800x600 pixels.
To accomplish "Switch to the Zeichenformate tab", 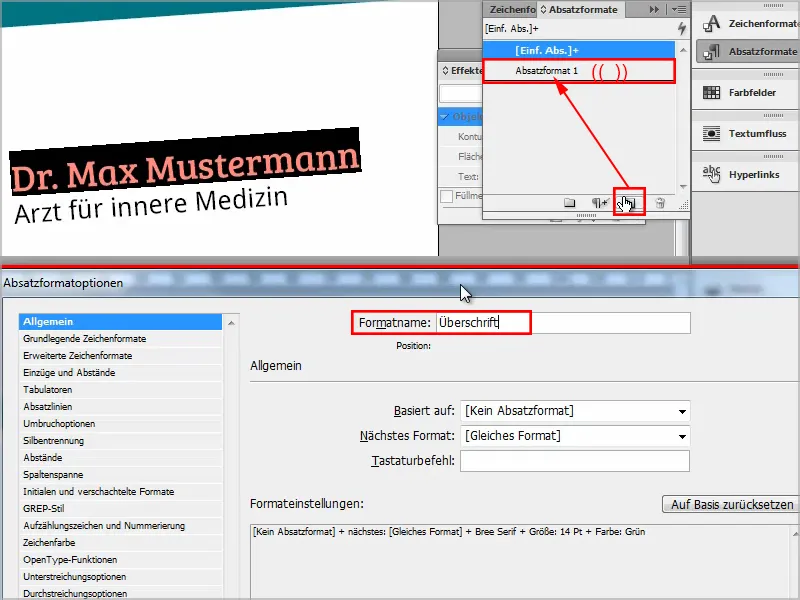I will point(512,9).
